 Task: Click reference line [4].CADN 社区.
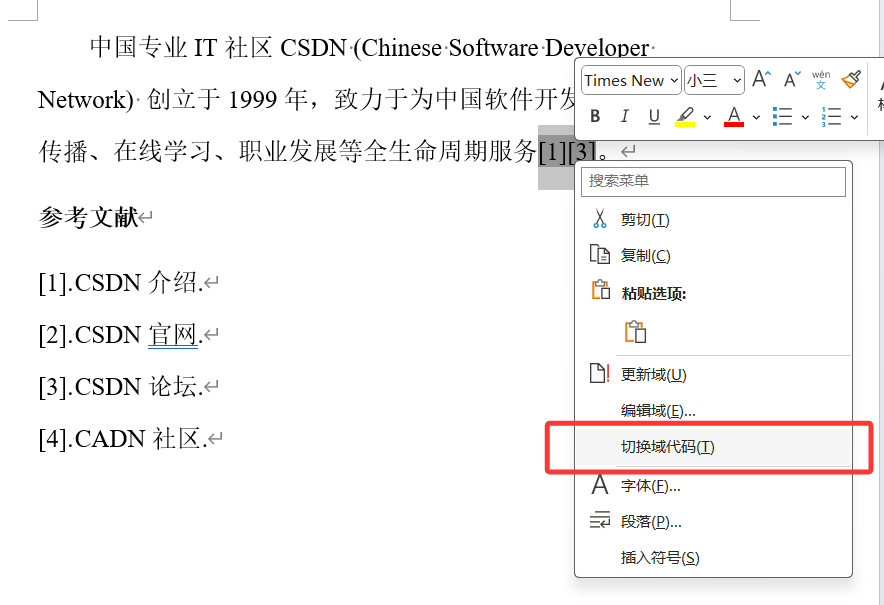click(123, 439)
